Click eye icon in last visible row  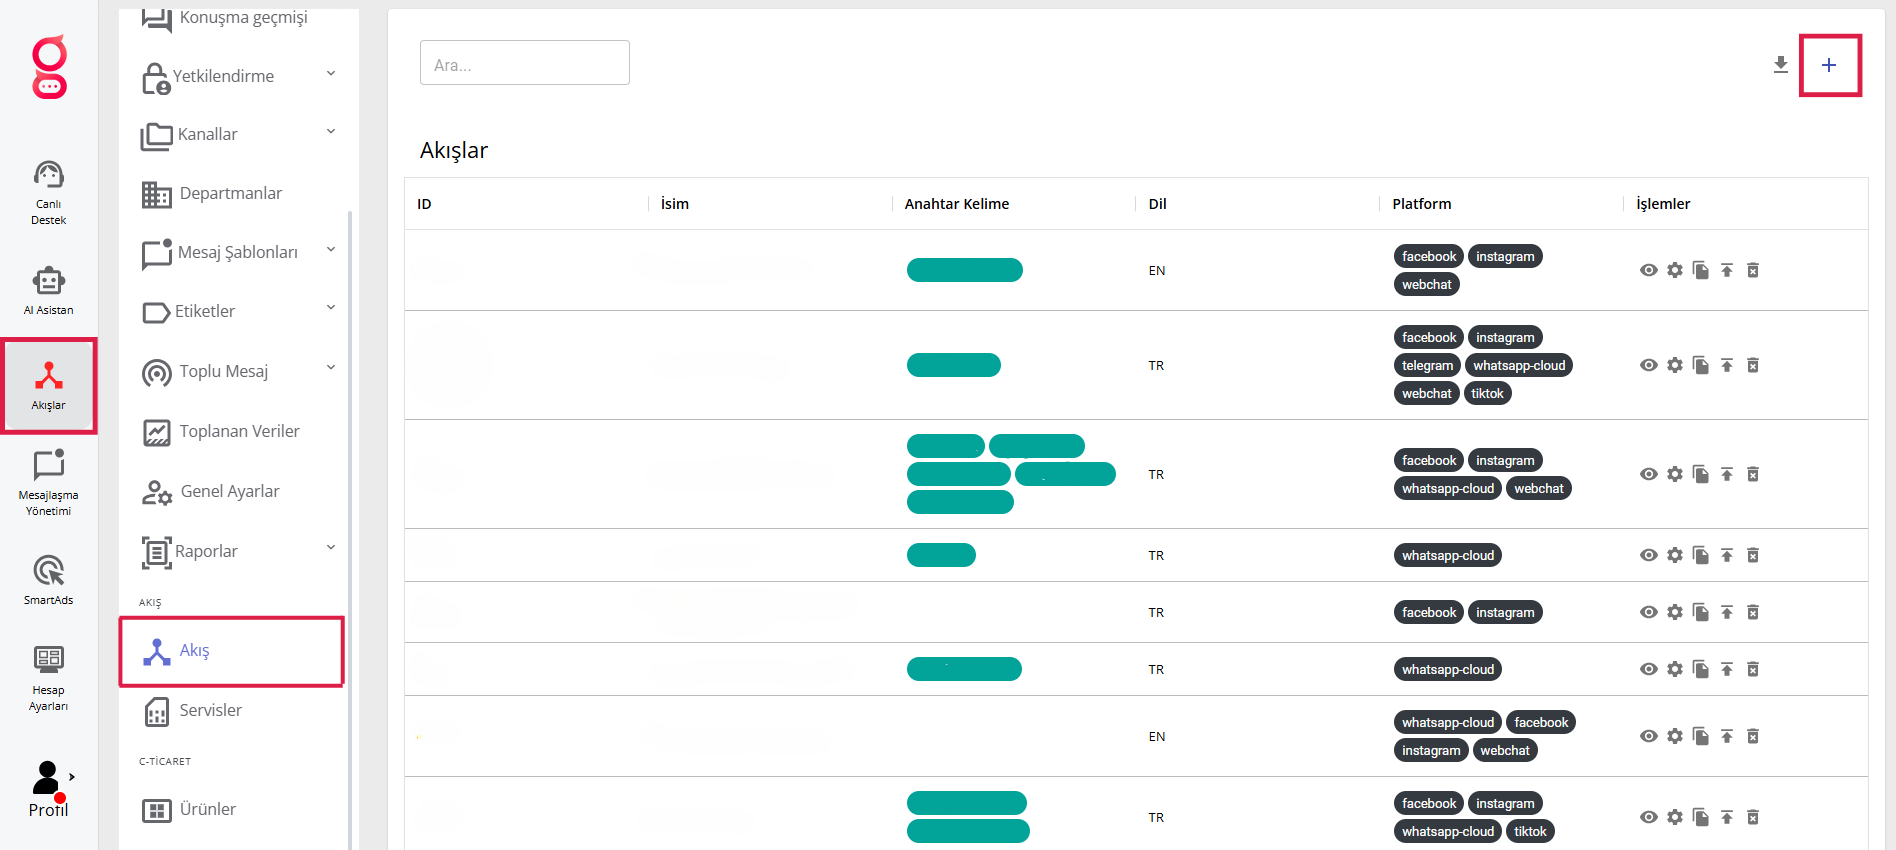point(1649,817)
